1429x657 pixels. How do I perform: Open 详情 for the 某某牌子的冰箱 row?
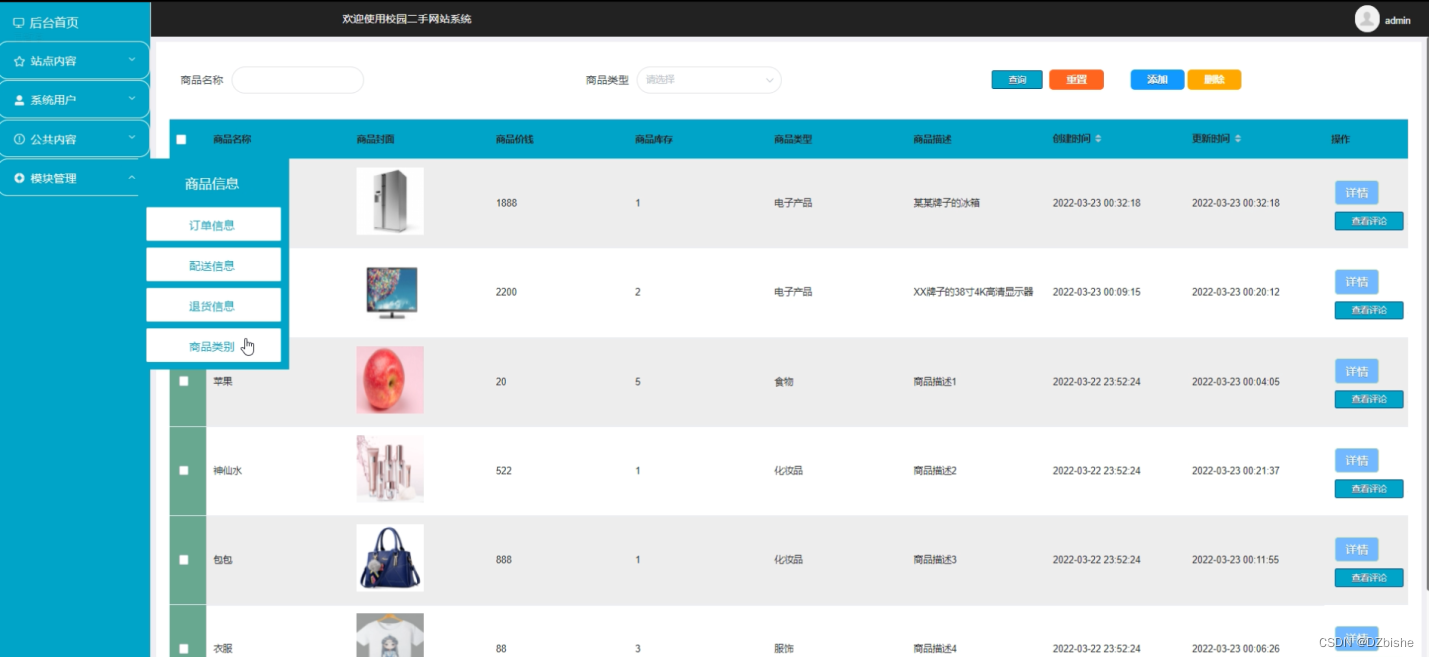click(1356, 193)
